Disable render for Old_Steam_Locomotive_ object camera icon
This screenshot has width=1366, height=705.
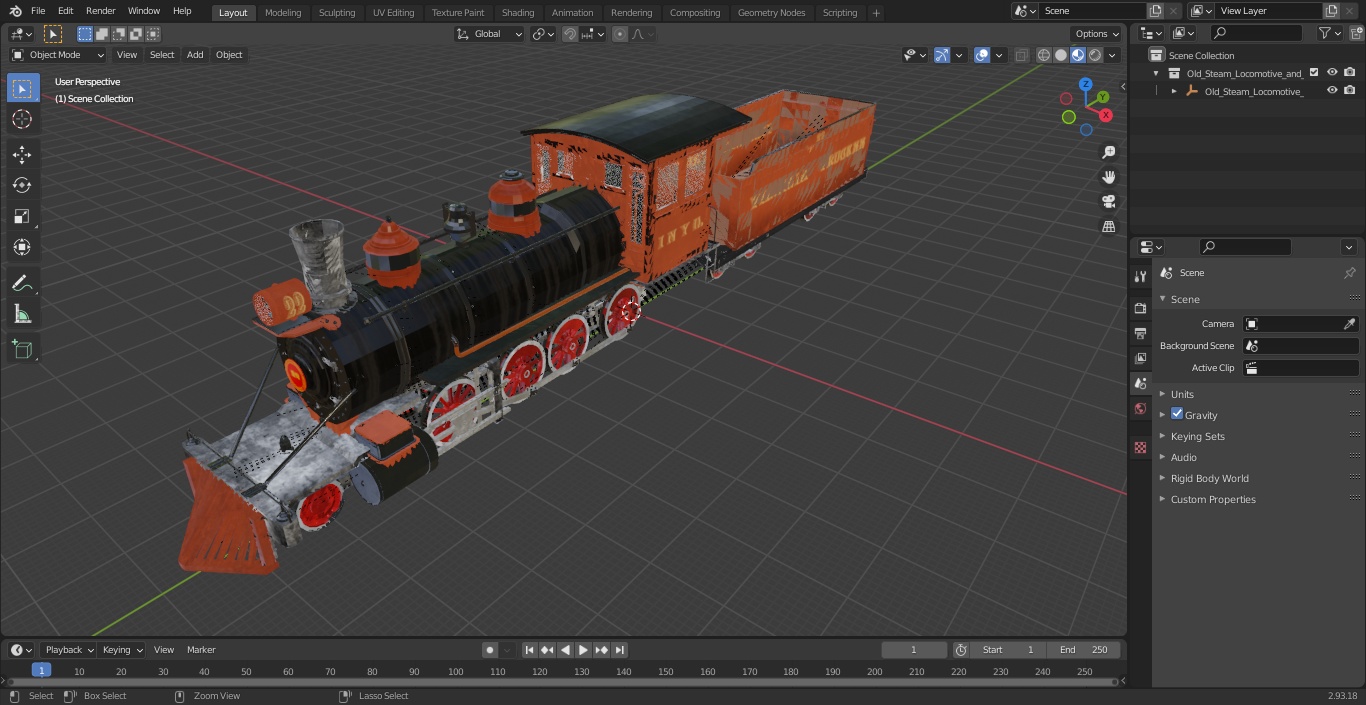tap(1350, 90)
